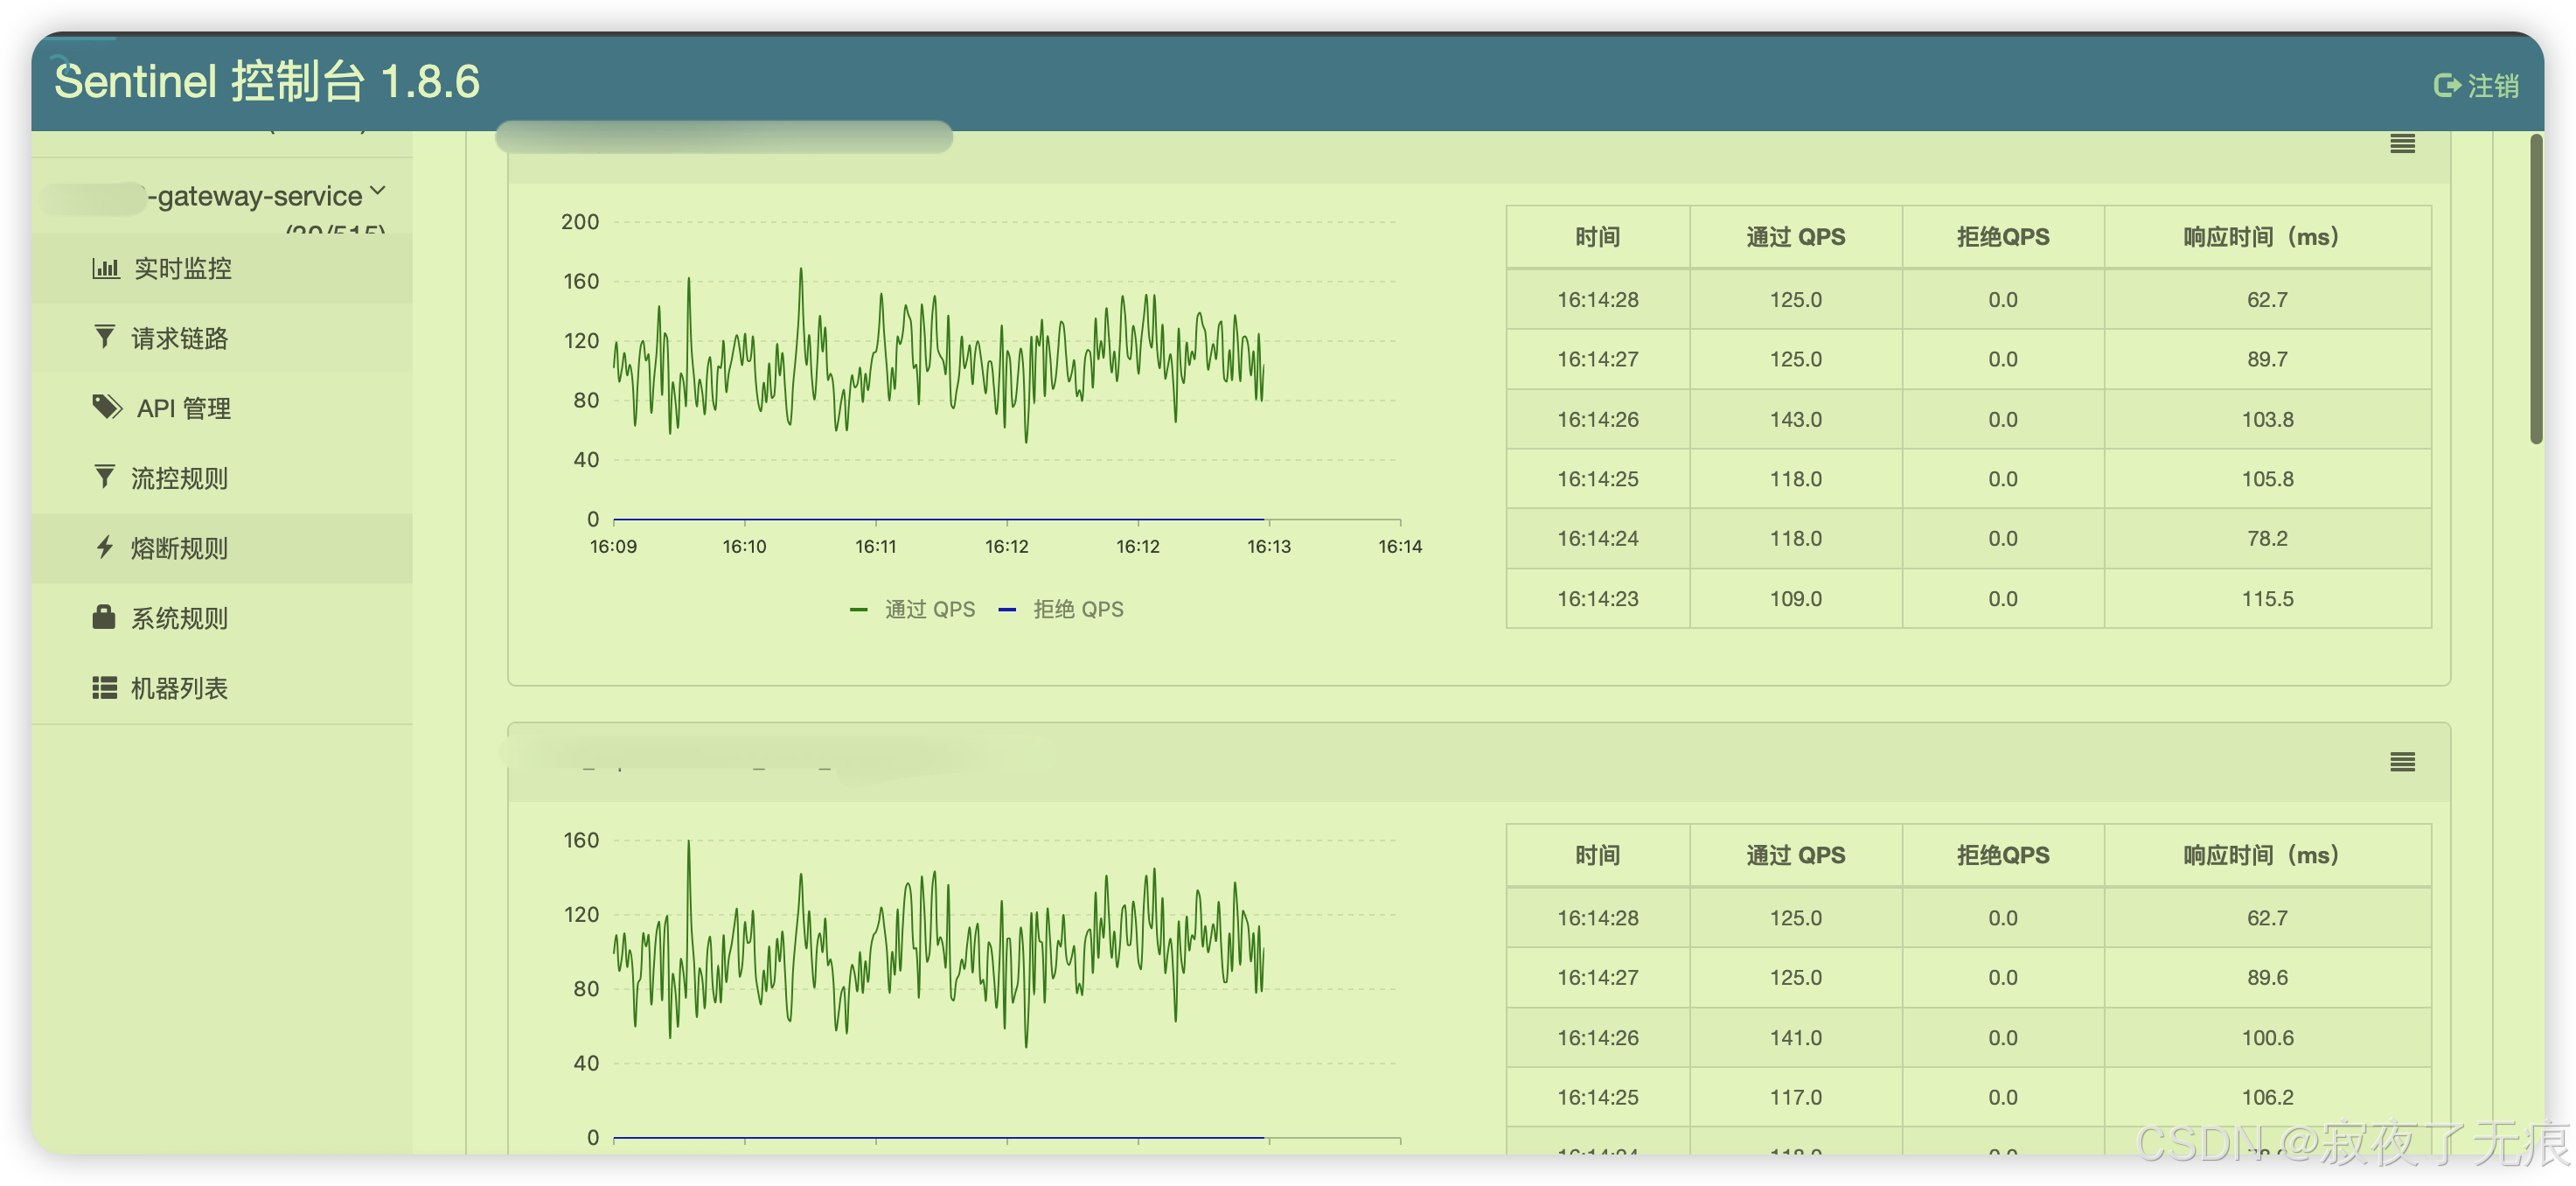Image resolution: width=2576 pixels, height=1186 pixels.
Task: Click the 89.6 response time in second table
Action: click(2267, 977)
